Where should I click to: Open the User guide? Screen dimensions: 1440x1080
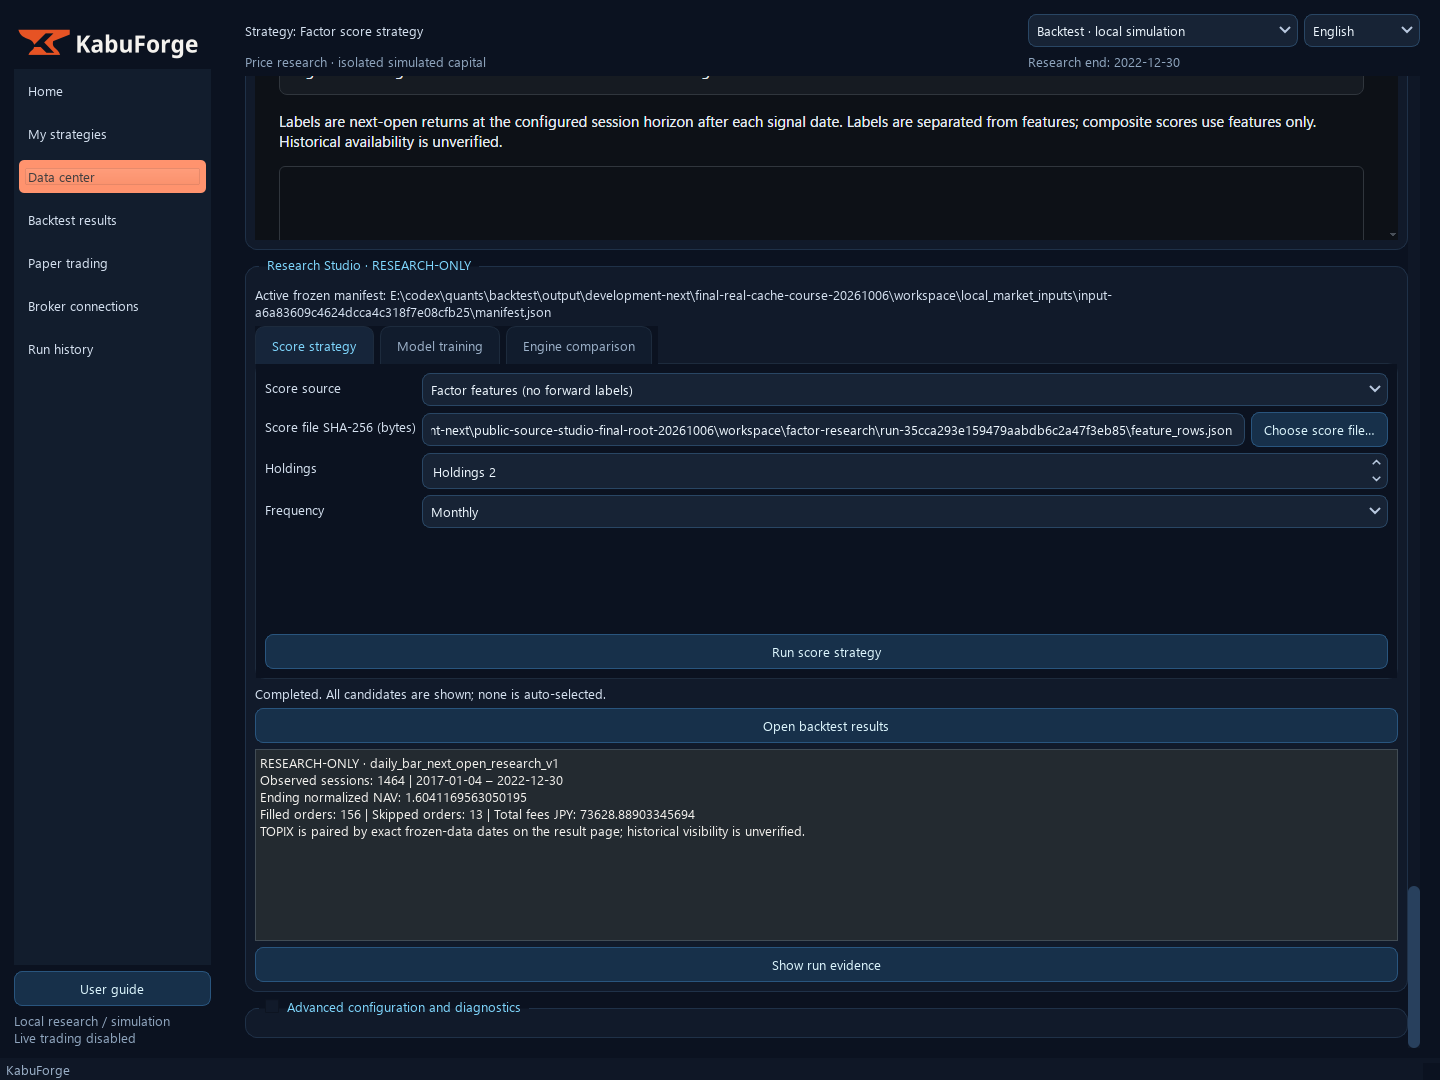point(112,989)
